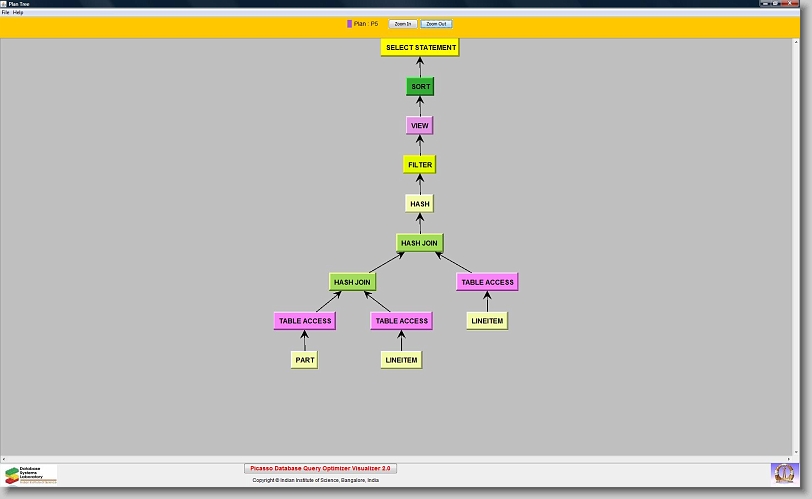Click the VIEW plan node
Viewport: 812px width, 499px height.
pos(420,126)
